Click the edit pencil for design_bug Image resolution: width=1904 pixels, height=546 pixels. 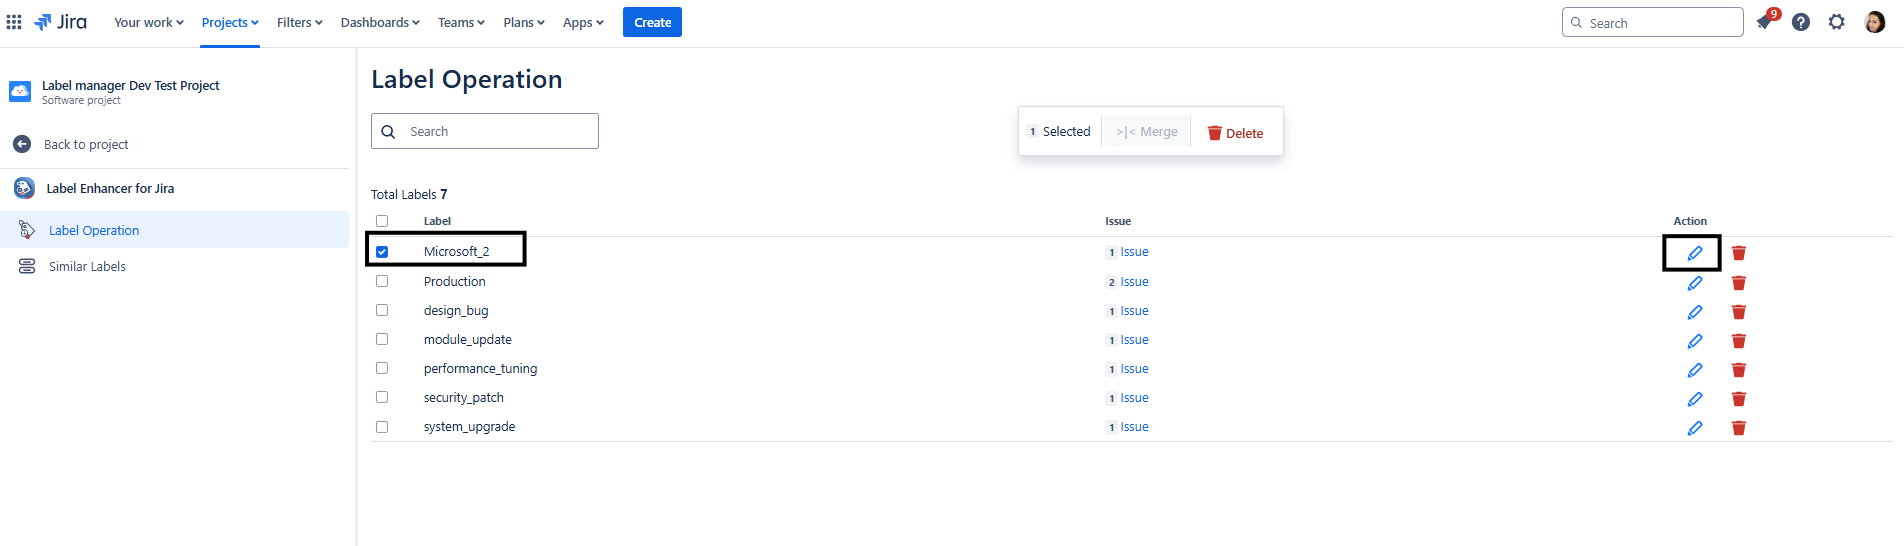tap(1695, 312)
